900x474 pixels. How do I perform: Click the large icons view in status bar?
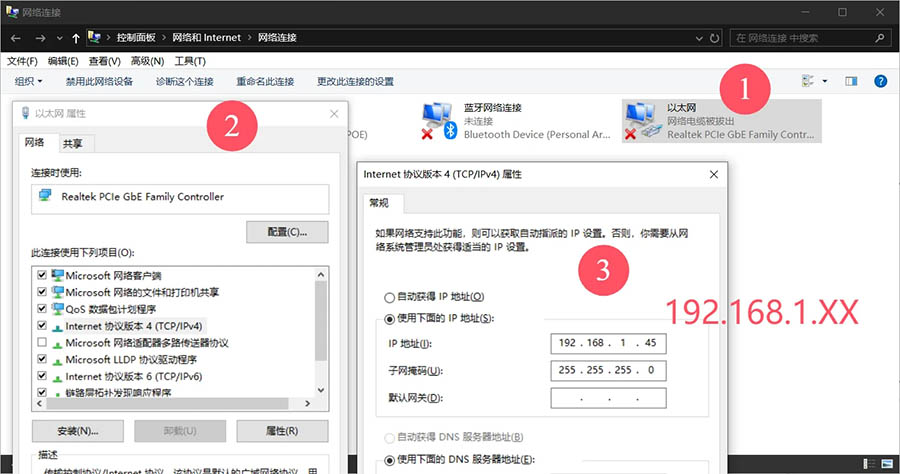888,464
